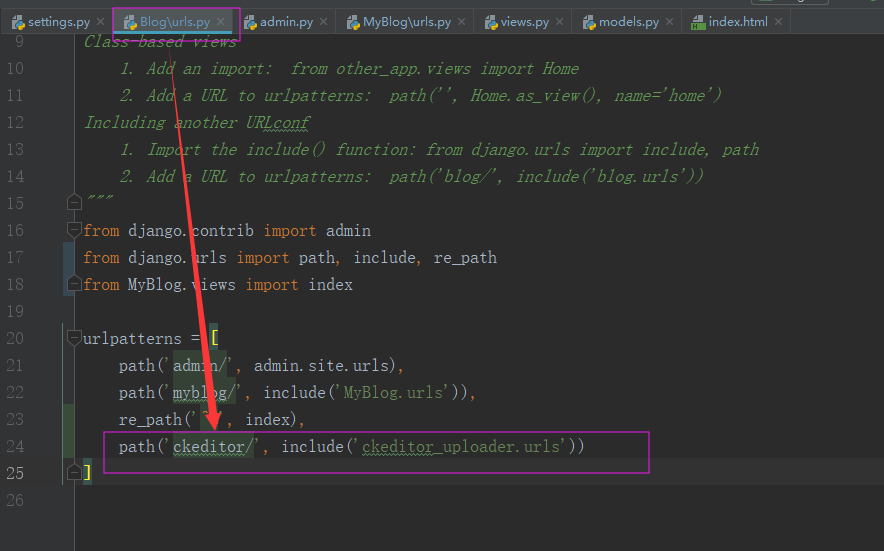
Task: Open the views.py tab
Action: click(x=524, y=22)
